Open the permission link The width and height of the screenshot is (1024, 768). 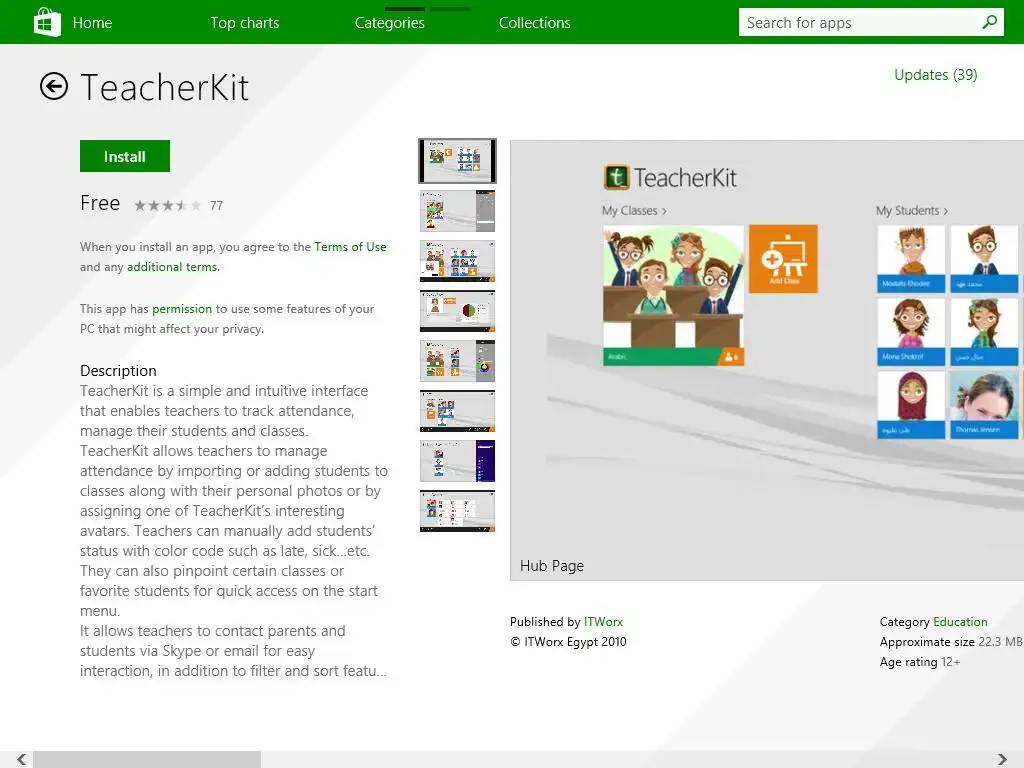182,309
